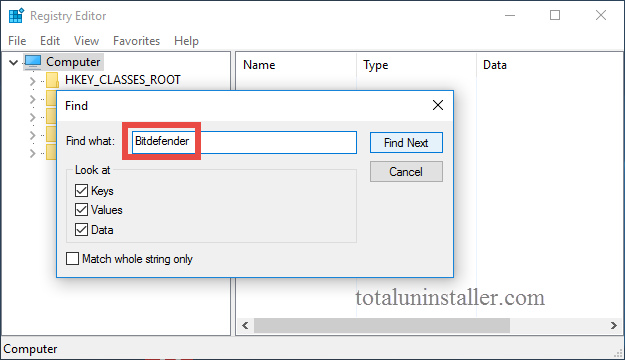625x360 pixels.
Task: Click the Registry Editor app icon
Action: [x=16, y=16]
